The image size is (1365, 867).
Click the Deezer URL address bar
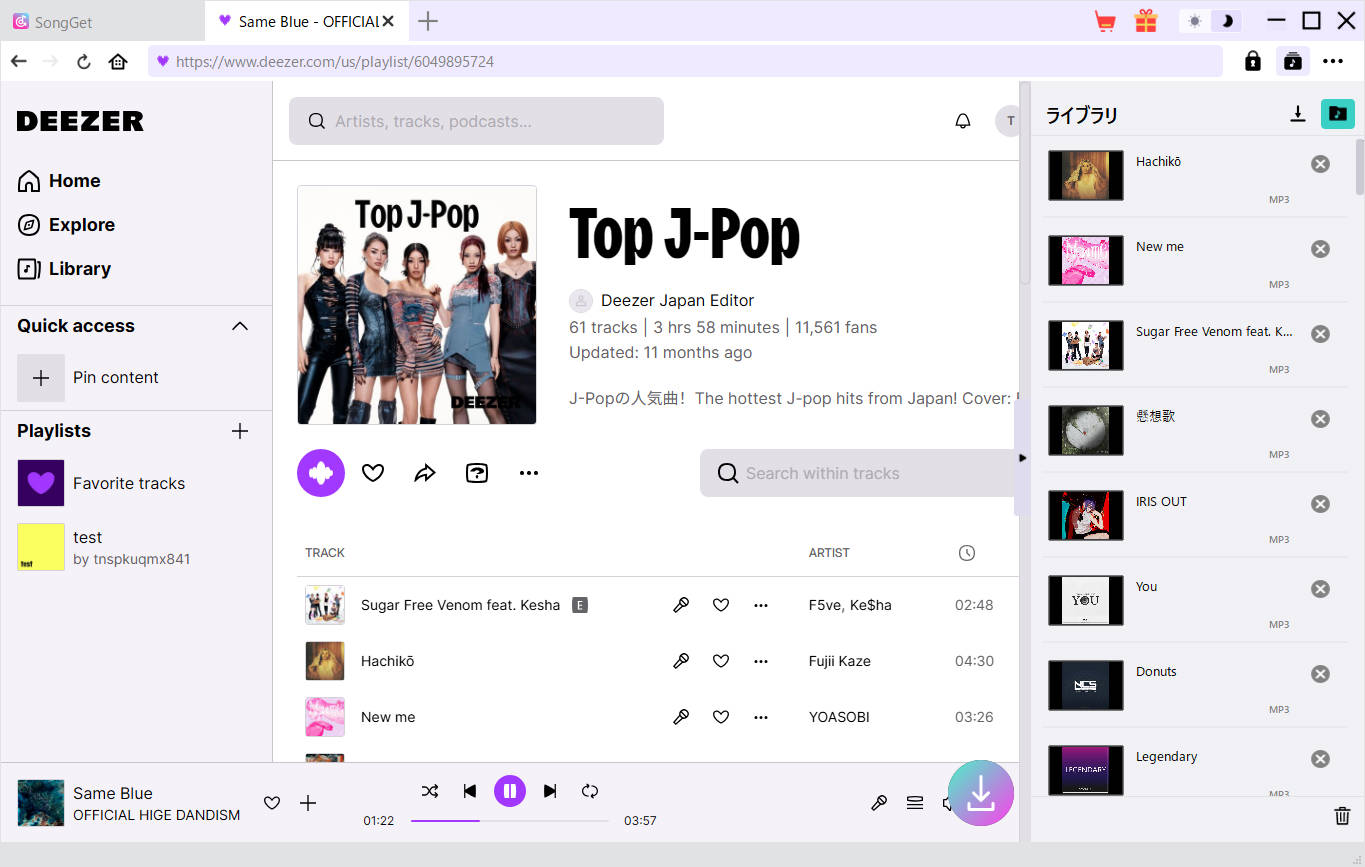coord(685,61)
